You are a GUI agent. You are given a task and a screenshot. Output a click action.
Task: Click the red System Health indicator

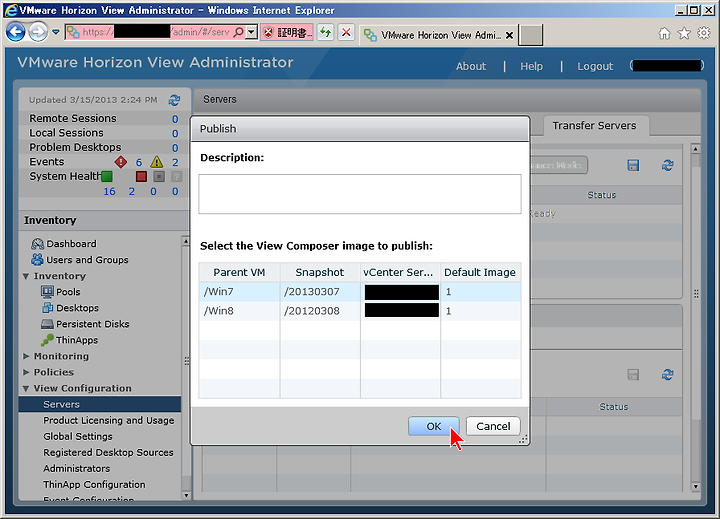(x=141, y=176)
